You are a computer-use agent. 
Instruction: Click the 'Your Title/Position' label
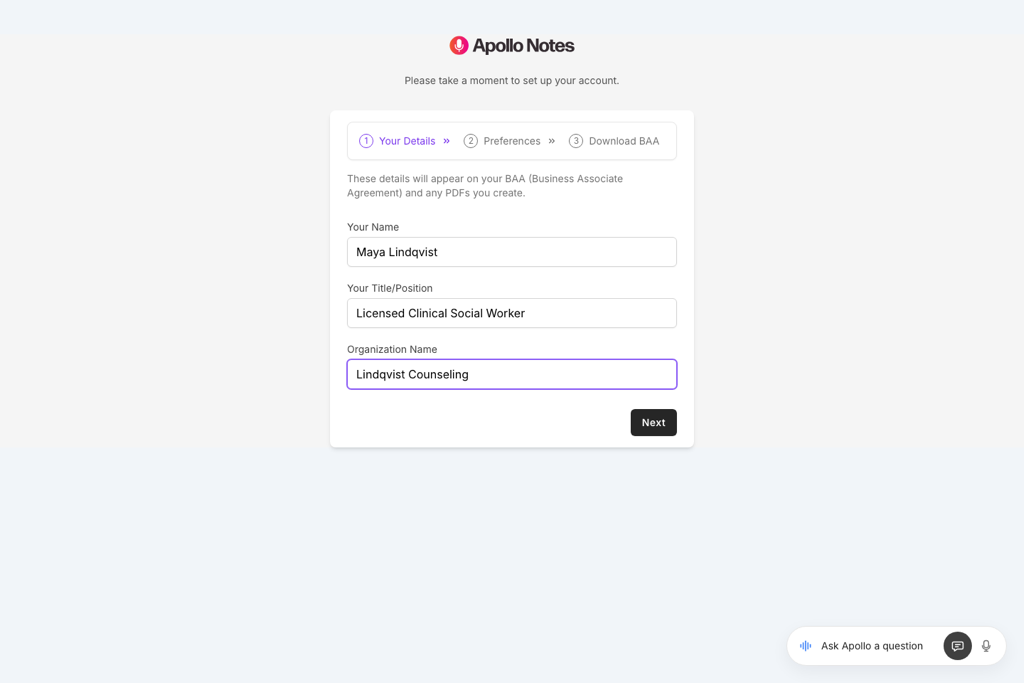click(390, 288)
